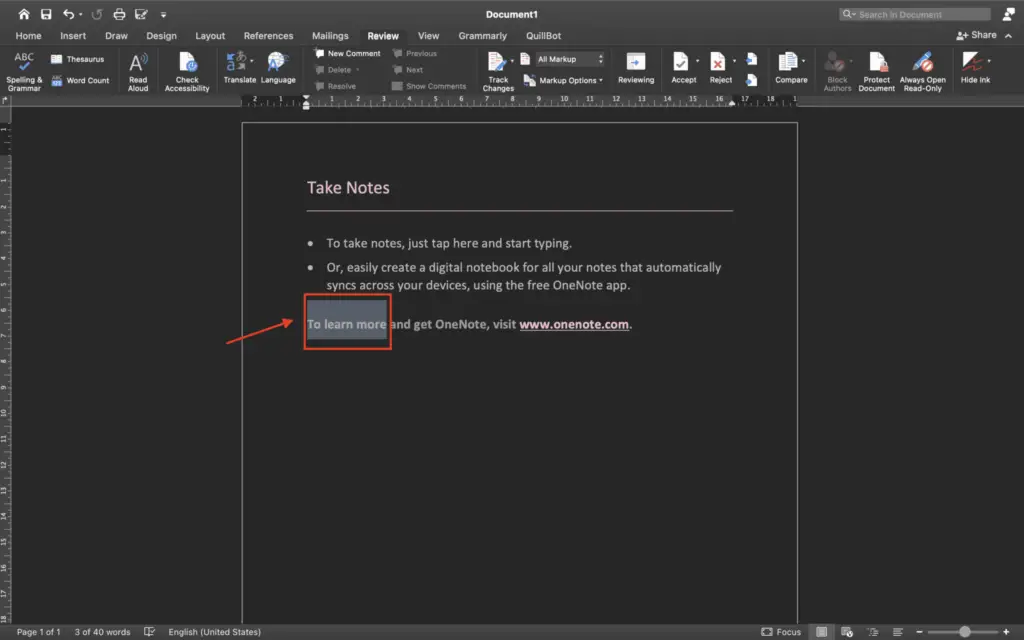Open the www.onenote.com link
The width and height of the screenshot is (1024, 640).
pos(574,325)
